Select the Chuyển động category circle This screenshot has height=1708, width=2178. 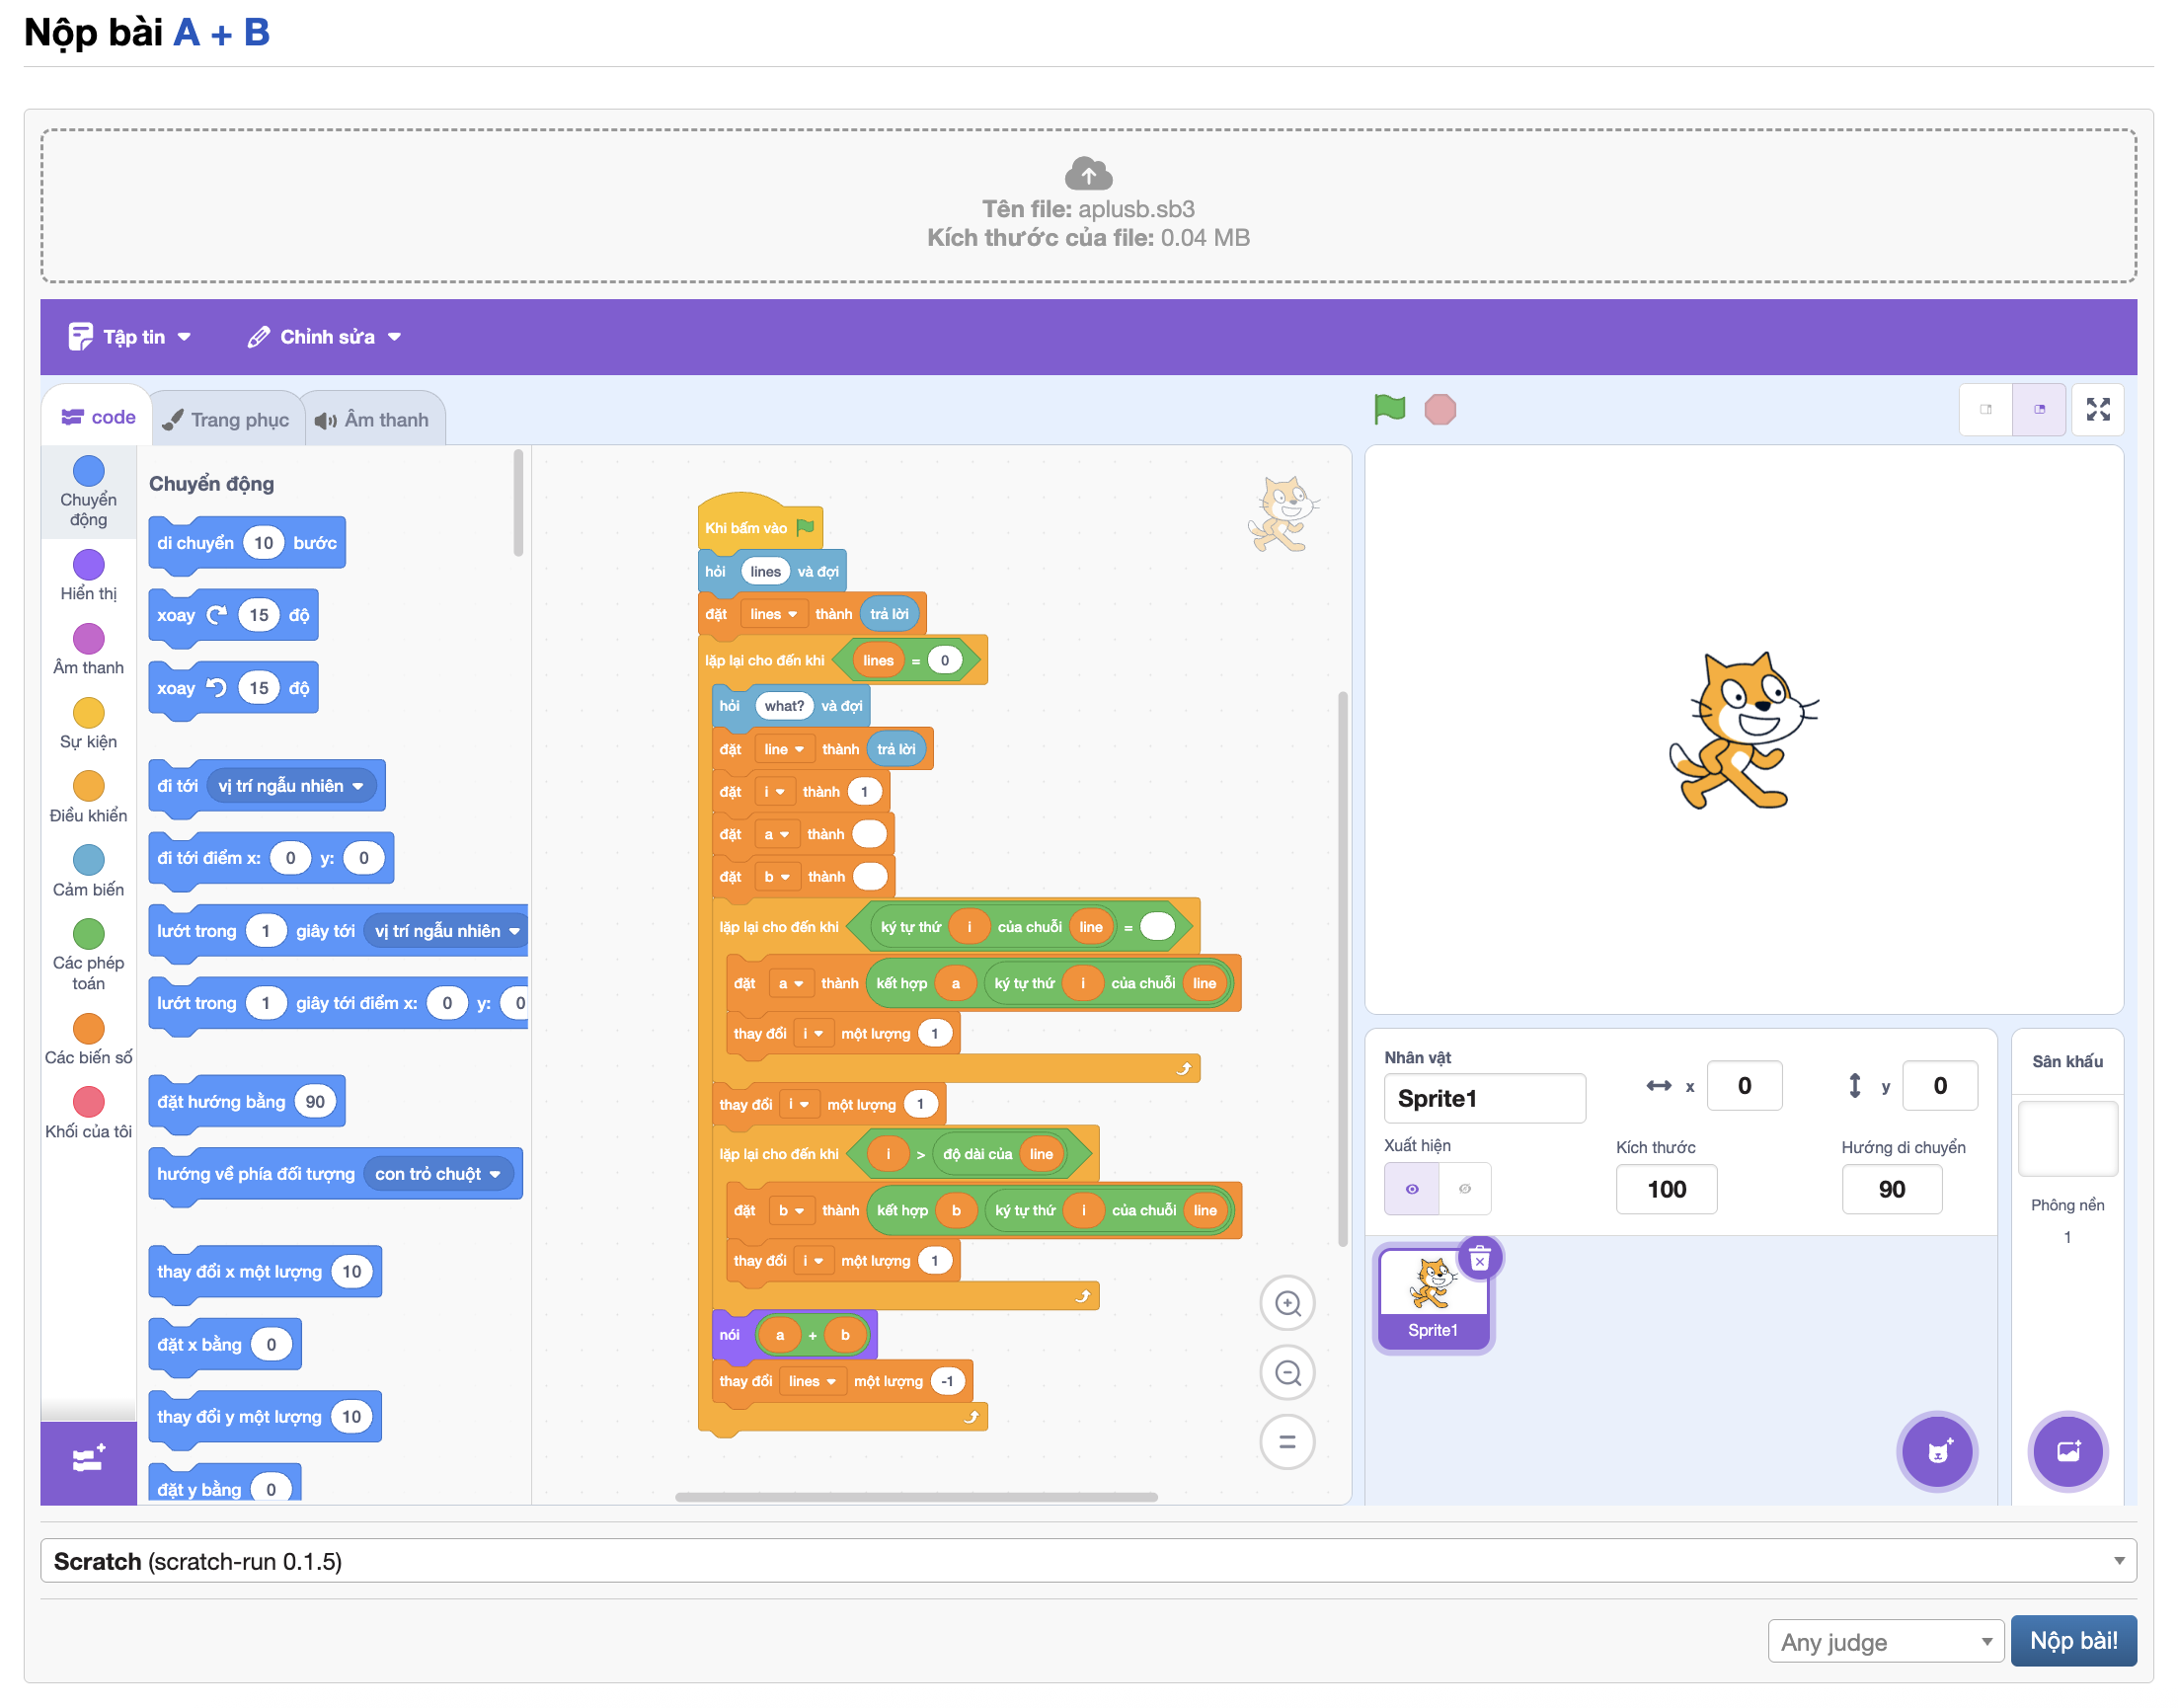[x=88, y=471]
